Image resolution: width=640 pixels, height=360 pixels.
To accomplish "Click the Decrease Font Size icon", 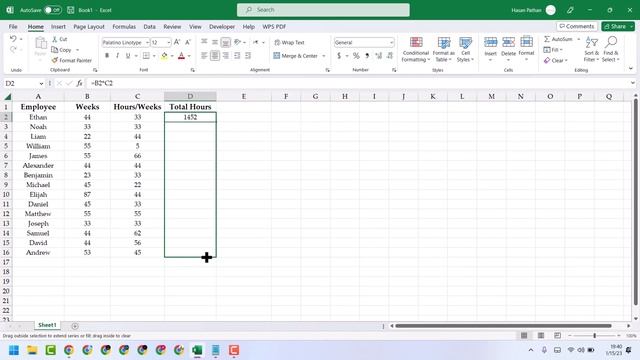I will pos(188,42).
